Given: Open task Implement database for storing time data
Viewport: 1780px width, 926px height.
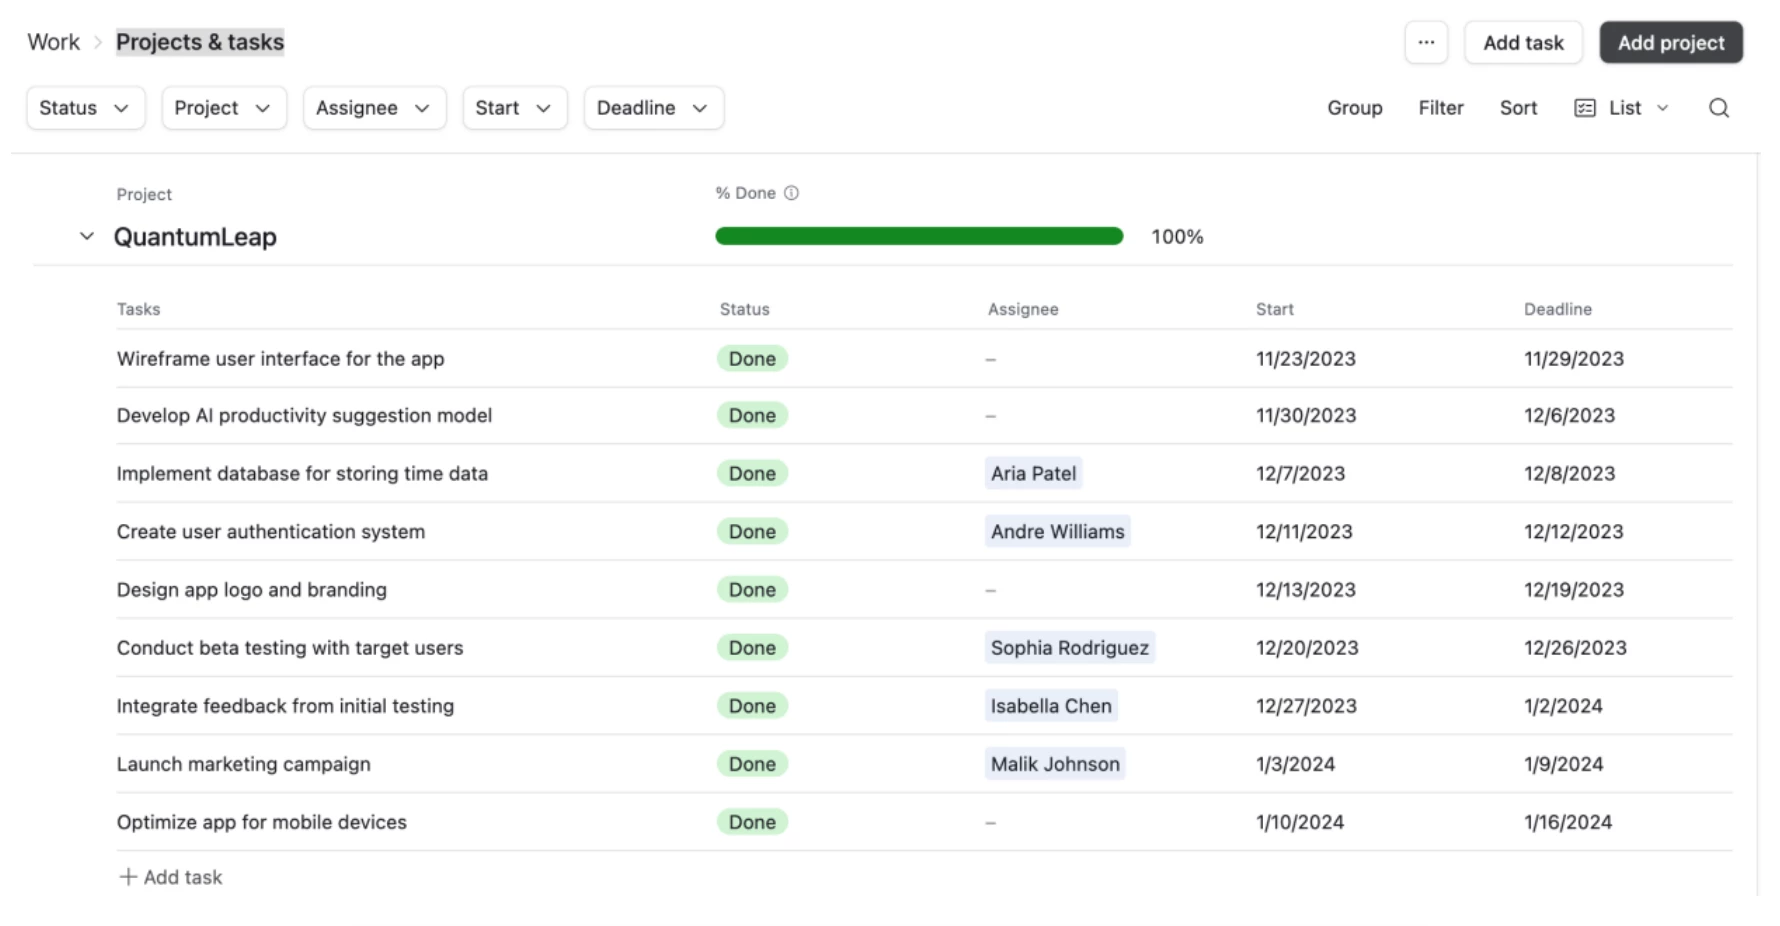Looking at the screenshot, I should pos(302,474).
